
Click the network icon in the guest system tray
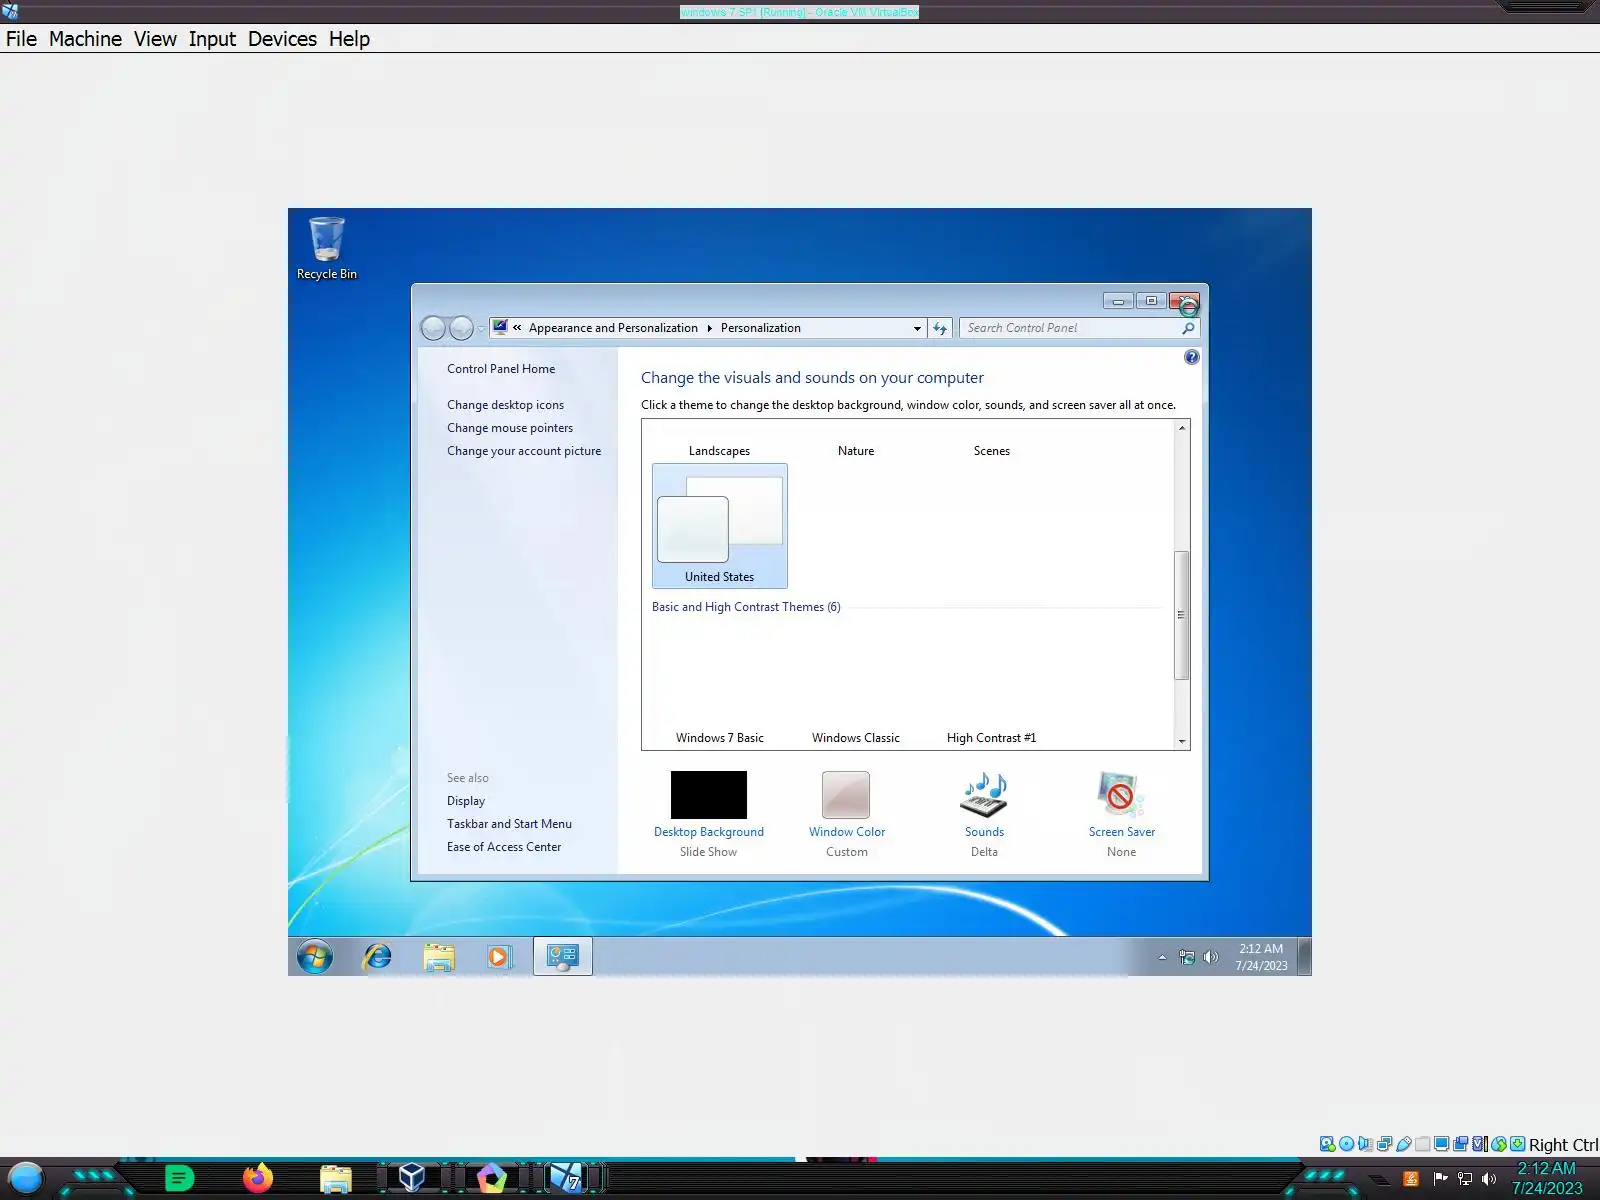coord(1187,957)
